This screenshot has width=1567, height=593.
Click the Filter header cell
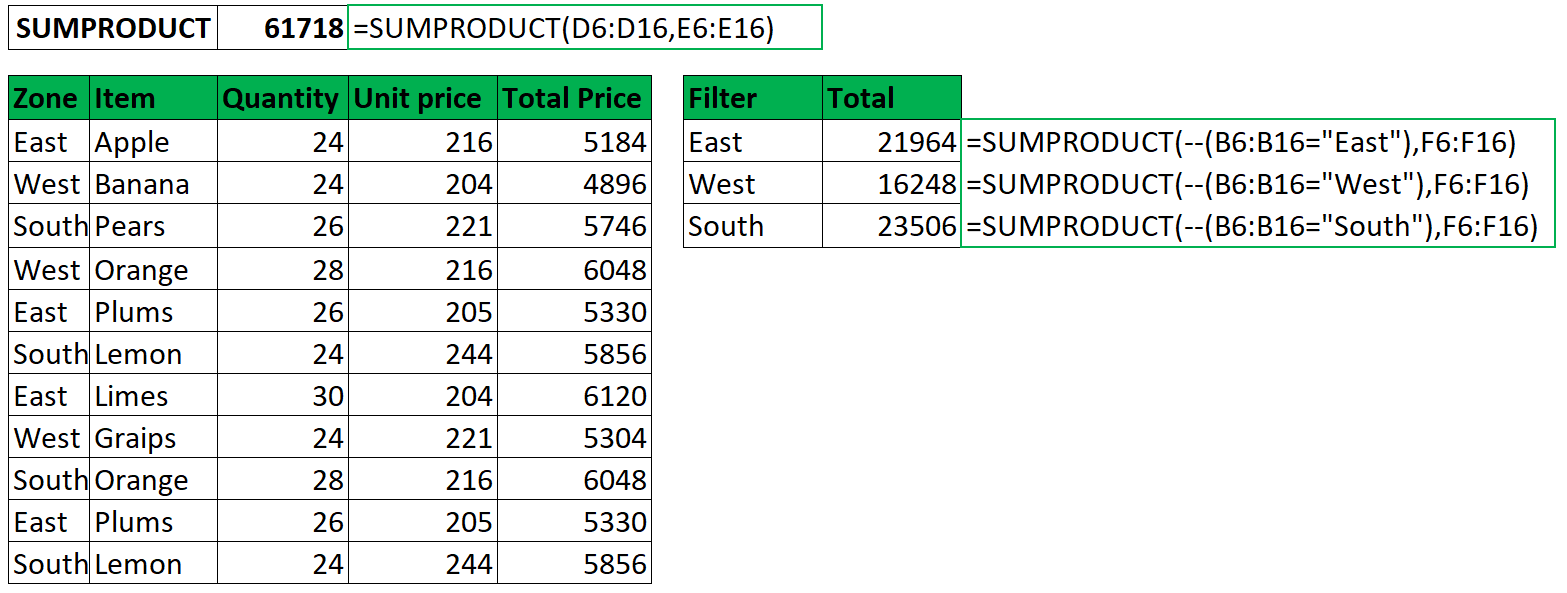752,98
